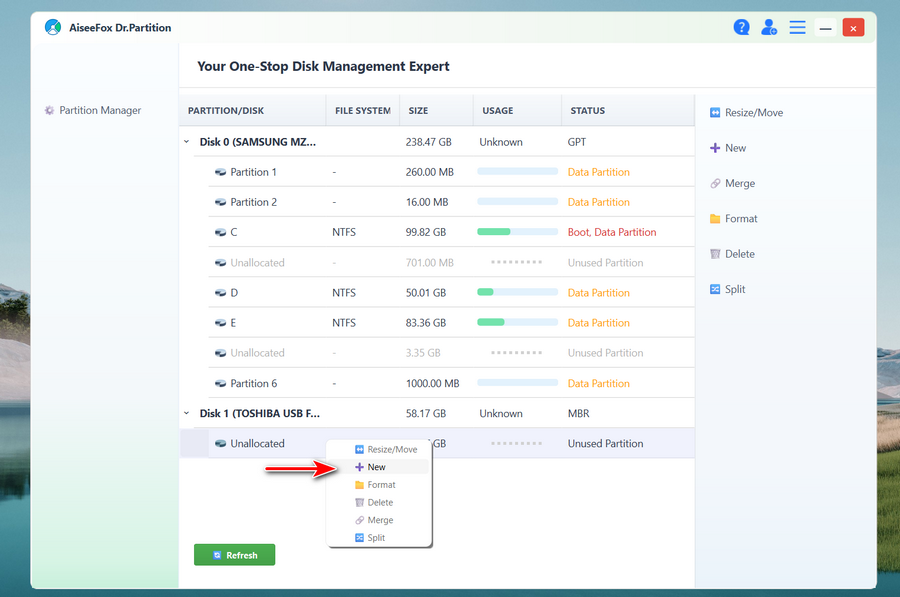Click the 238.47 GB disk size
Viewport: 900px width, 597px height.
pyautogui.click(x=428, y=142)
